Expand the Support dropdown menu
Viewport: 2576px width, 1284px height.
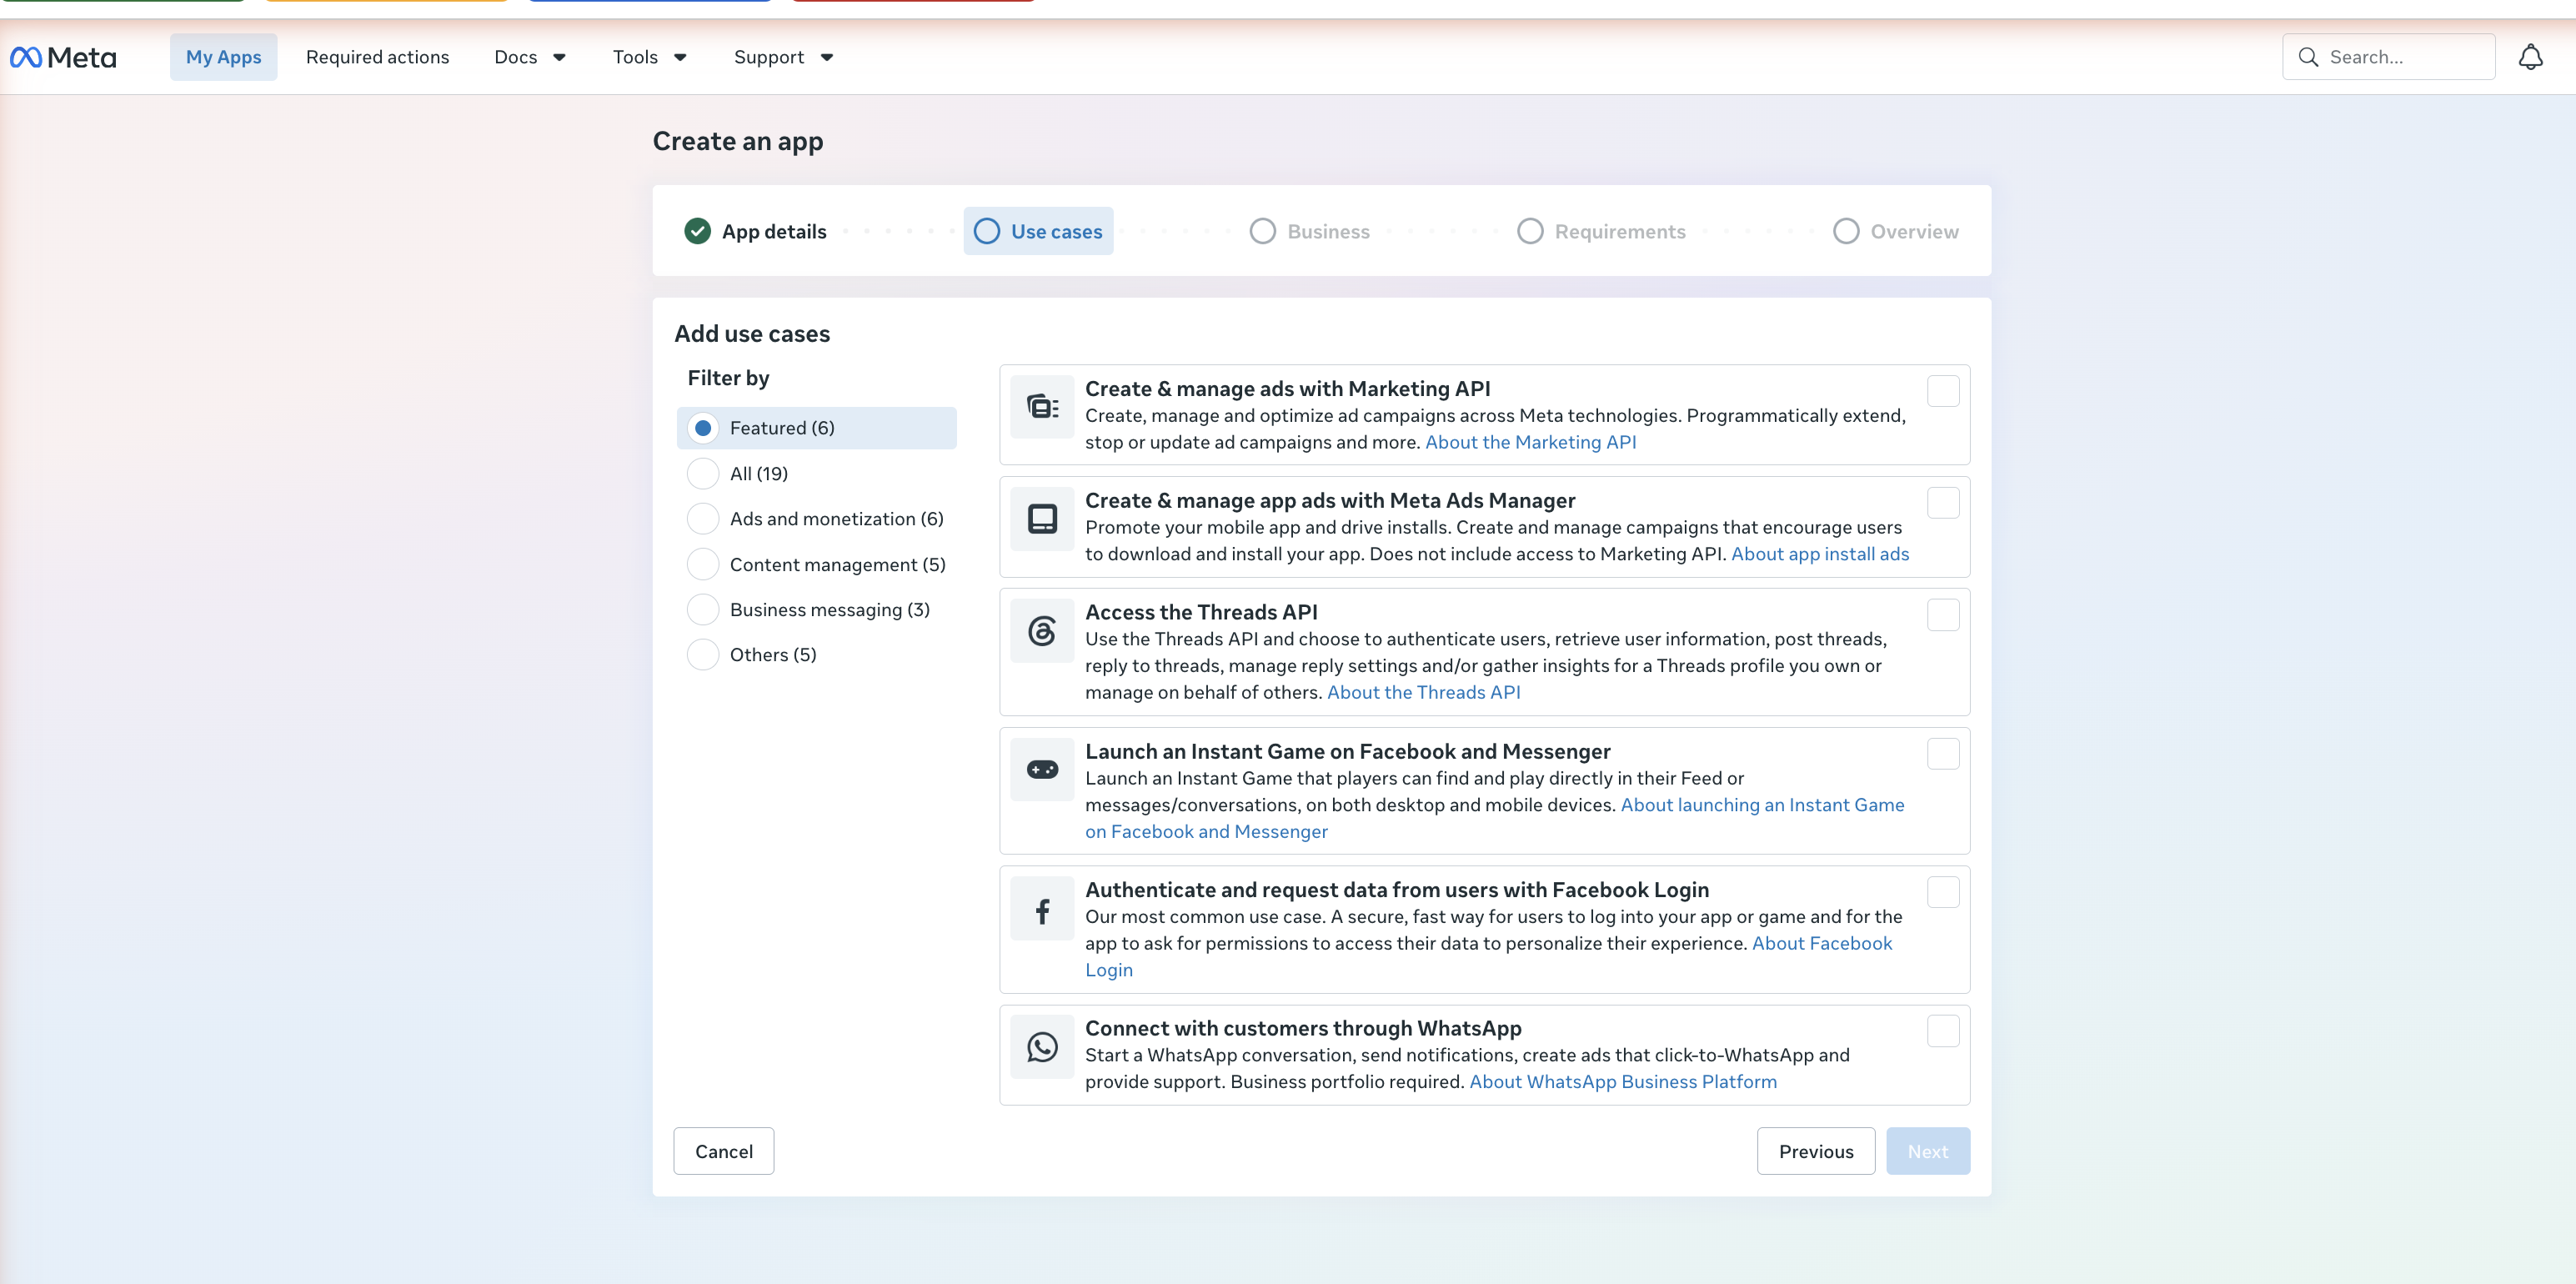tap(783, 57)
